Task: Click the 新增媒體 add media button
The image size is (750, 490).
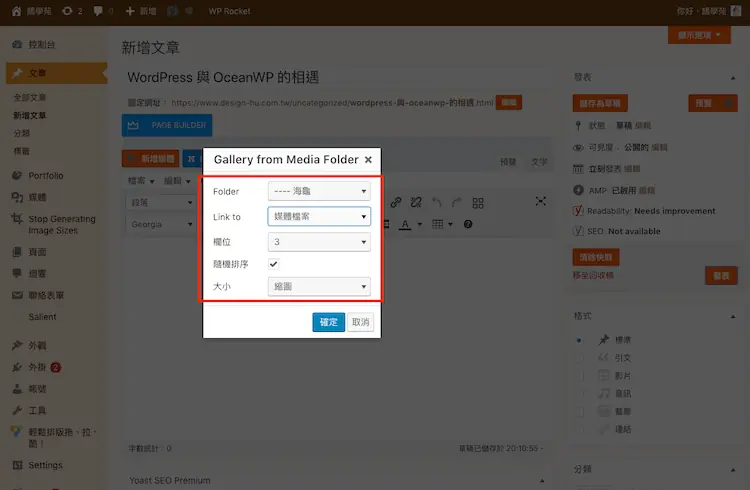Action: (x=151, y=158)
